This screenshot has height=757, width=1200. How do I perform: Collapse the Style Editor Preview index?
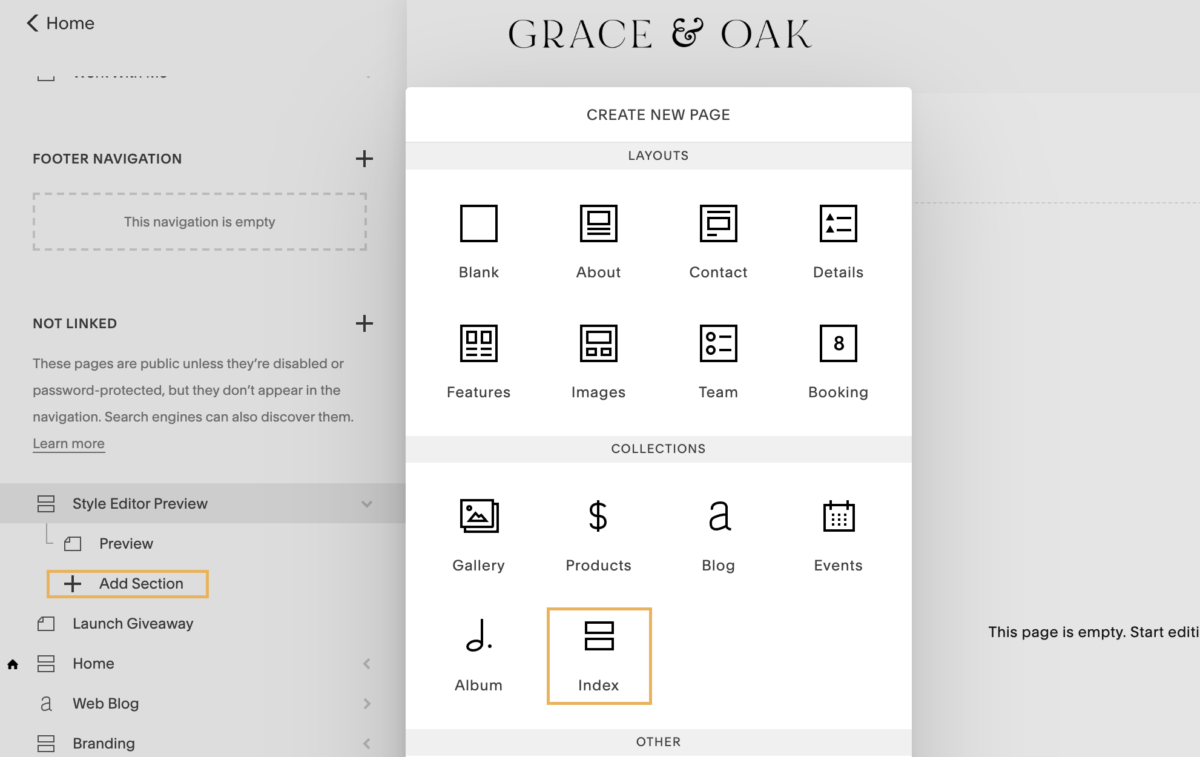367,504
